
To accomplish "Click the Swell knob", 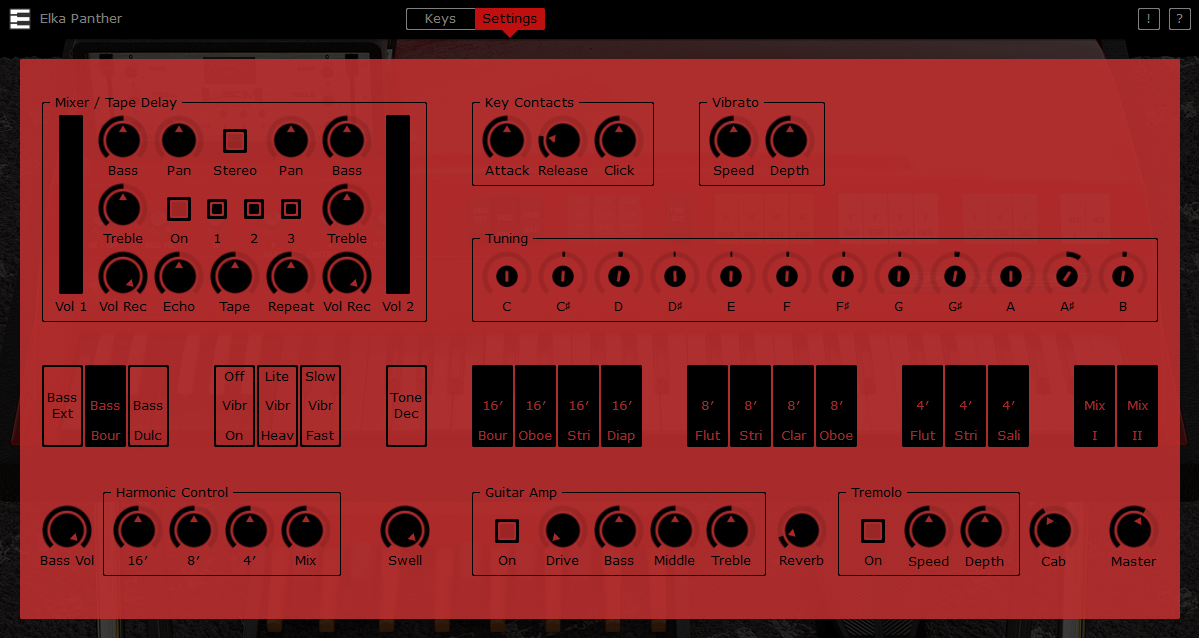I will [x=405, y=530].
